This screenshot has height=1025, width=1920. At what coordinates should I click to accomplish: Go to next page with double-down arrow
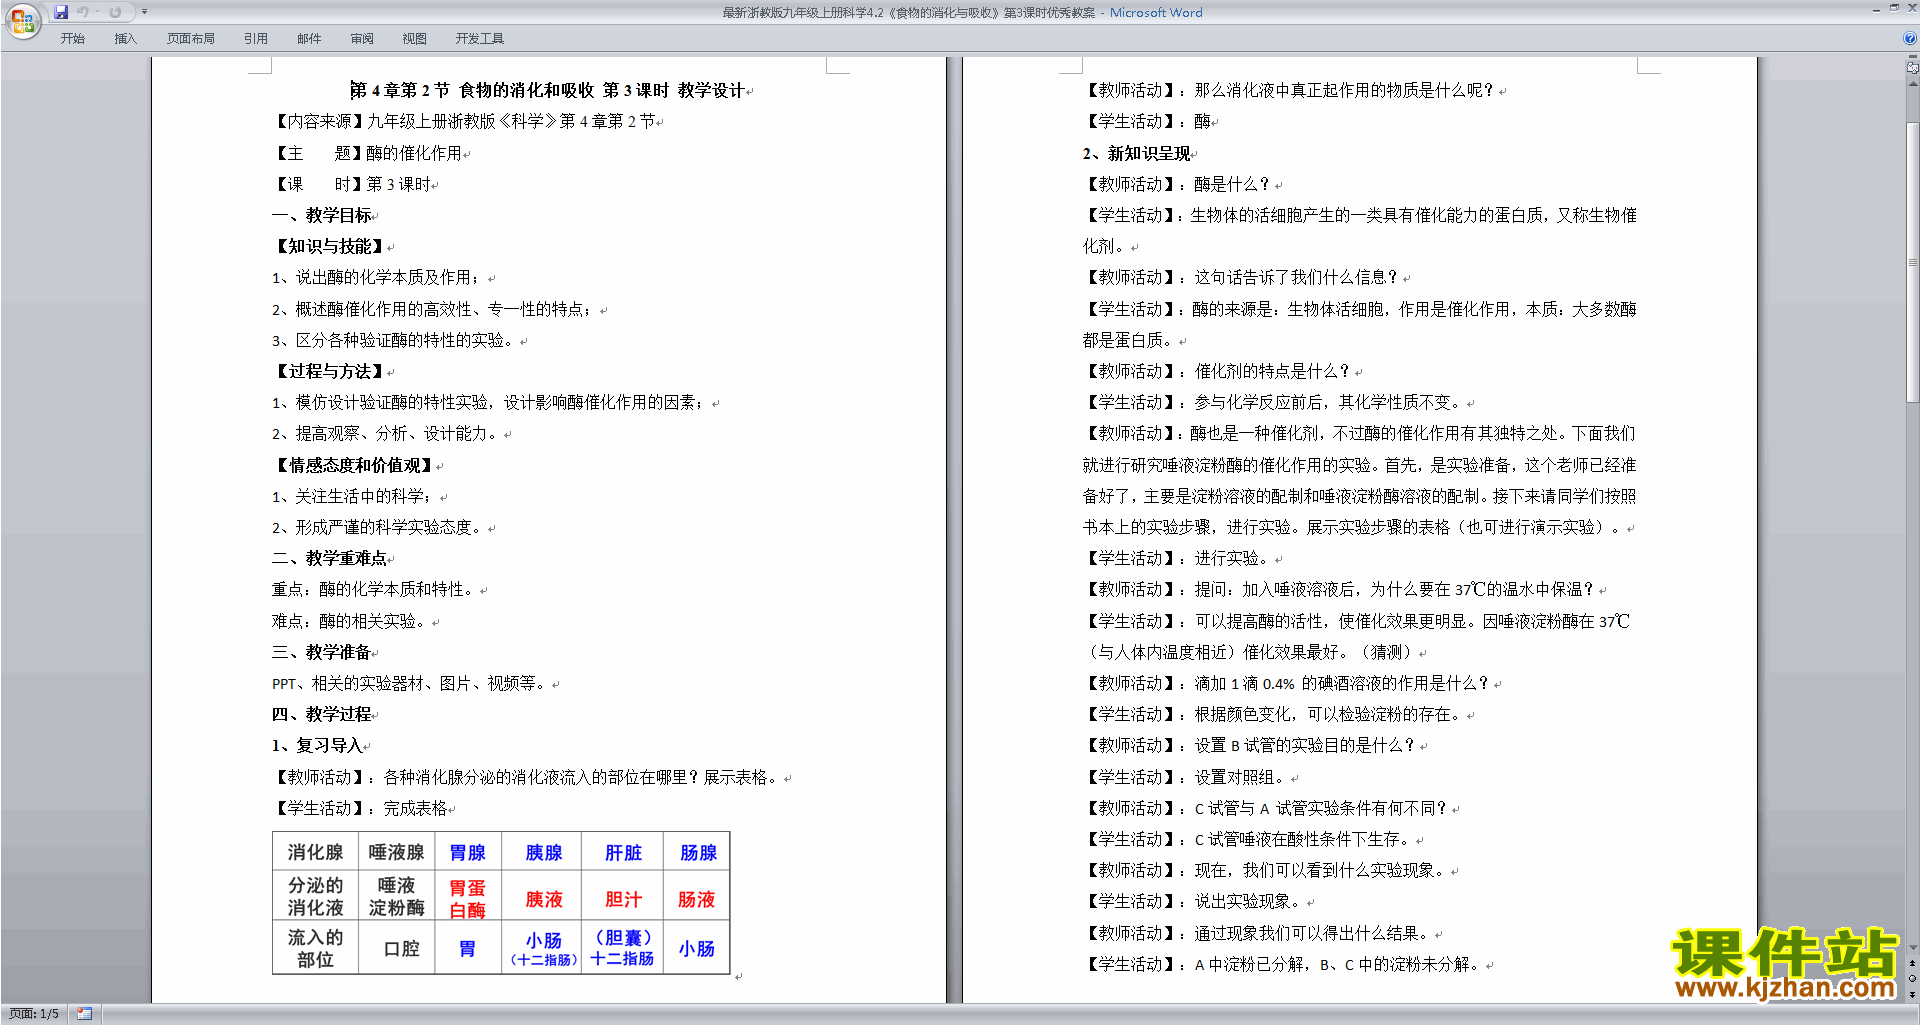point(1912,994)
